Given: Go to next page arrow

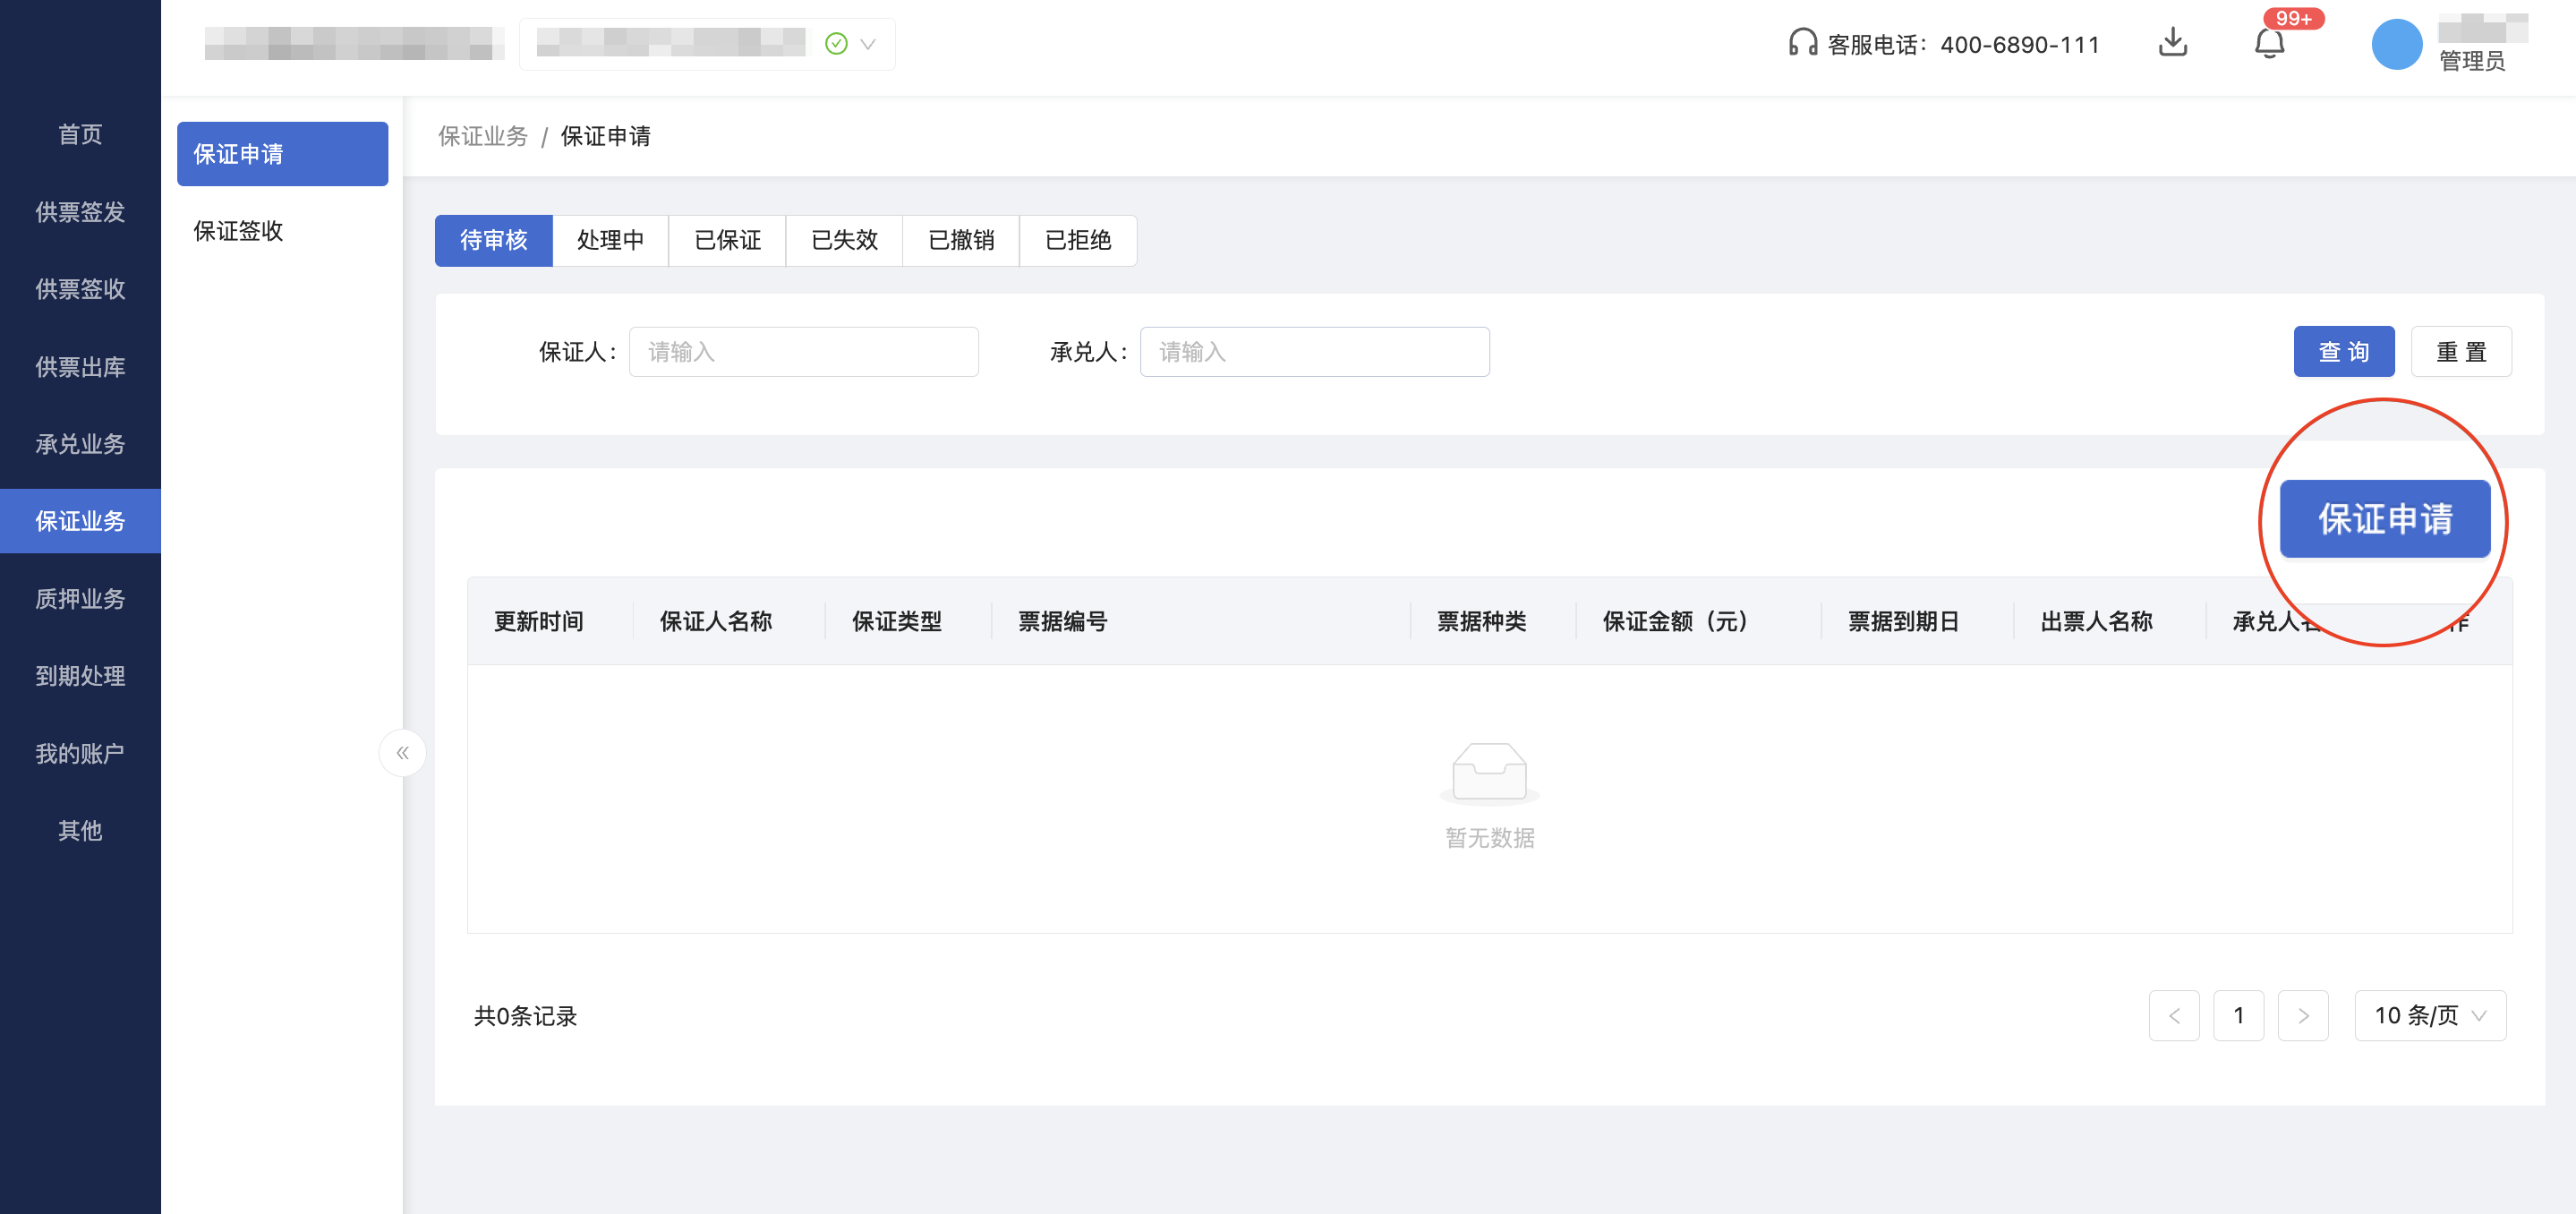Looking at the screenshot, I should [x=2302, y=1015].
